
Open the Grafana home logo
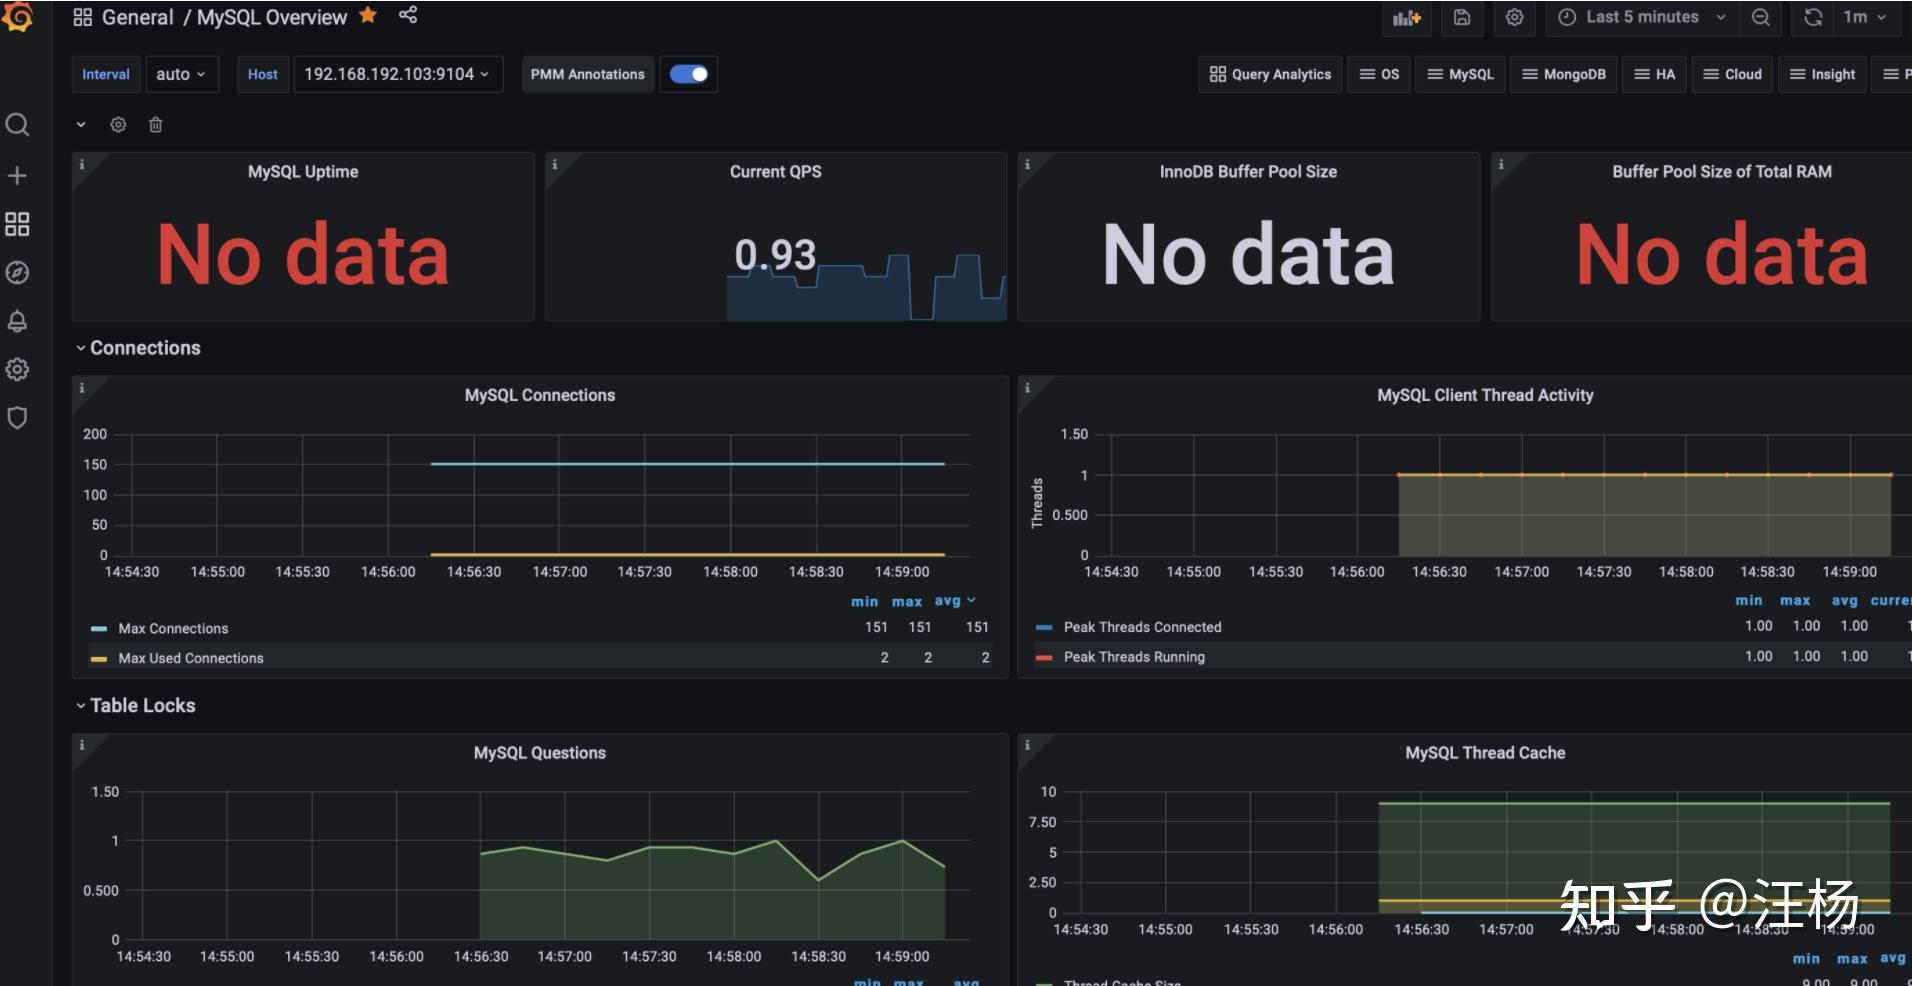(x=17, y=16)
